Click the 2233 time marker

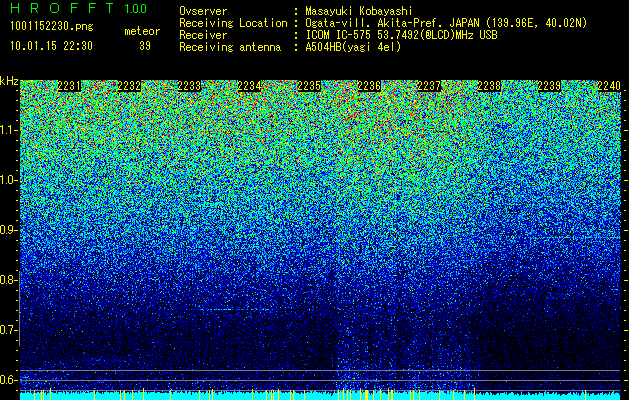189,86
